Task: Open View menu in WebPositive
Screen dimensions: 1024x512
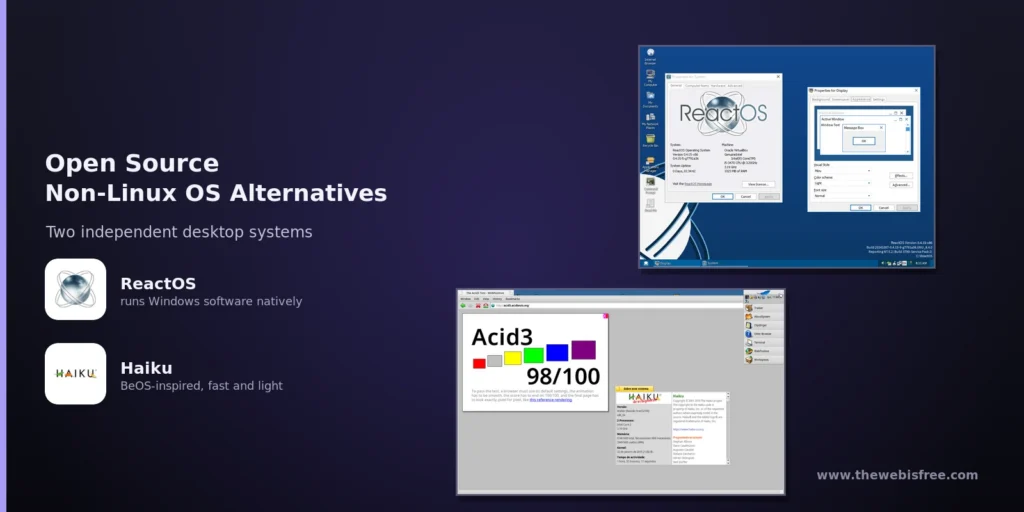Action: [486, 299]
